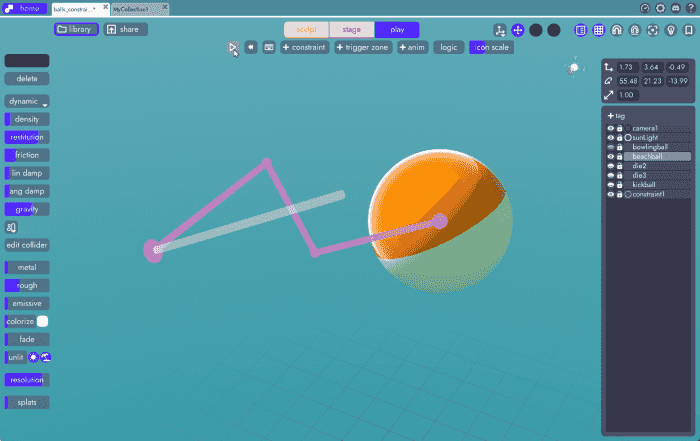
Task: Toggle the grid display icon
Action: pos(598,30)
